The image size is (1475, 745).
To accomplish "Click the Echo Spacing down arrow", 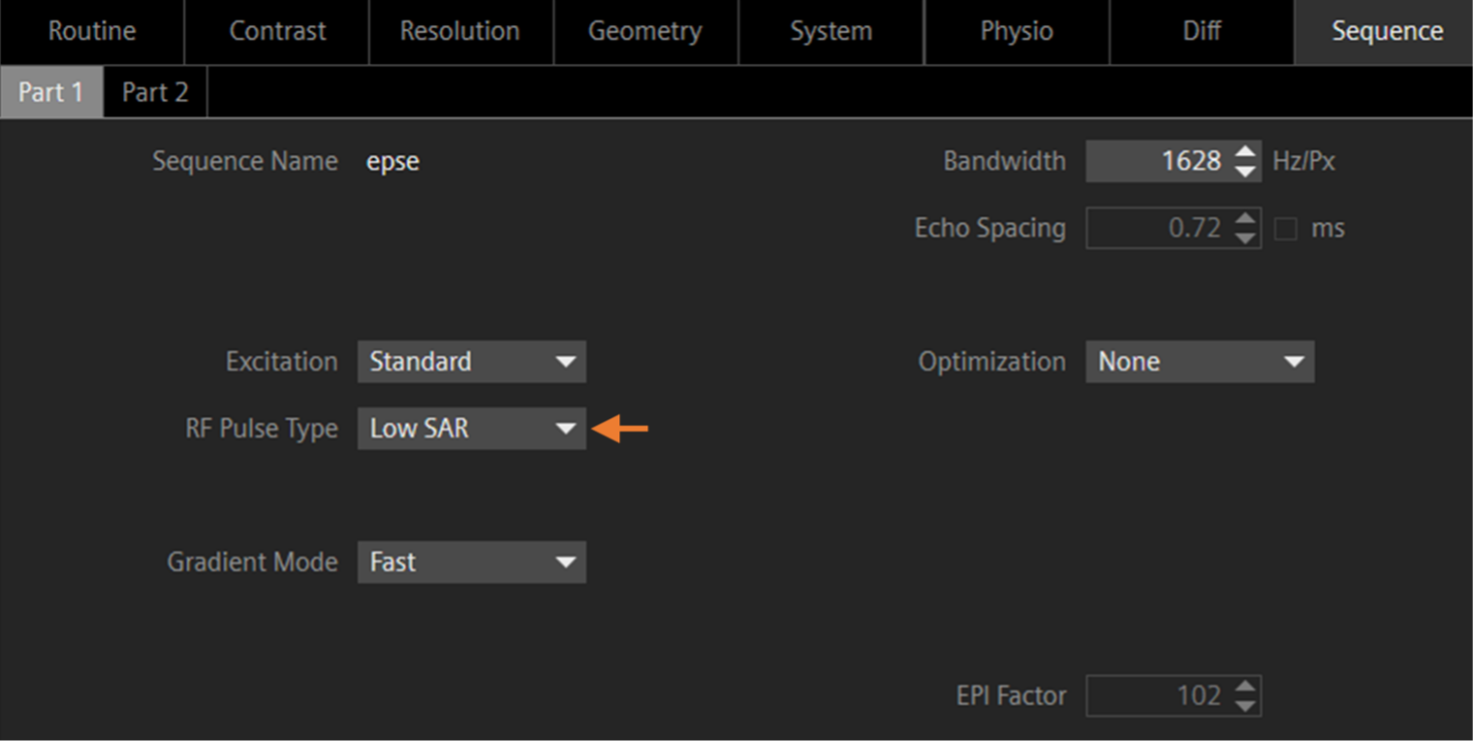I will 1245,238.
